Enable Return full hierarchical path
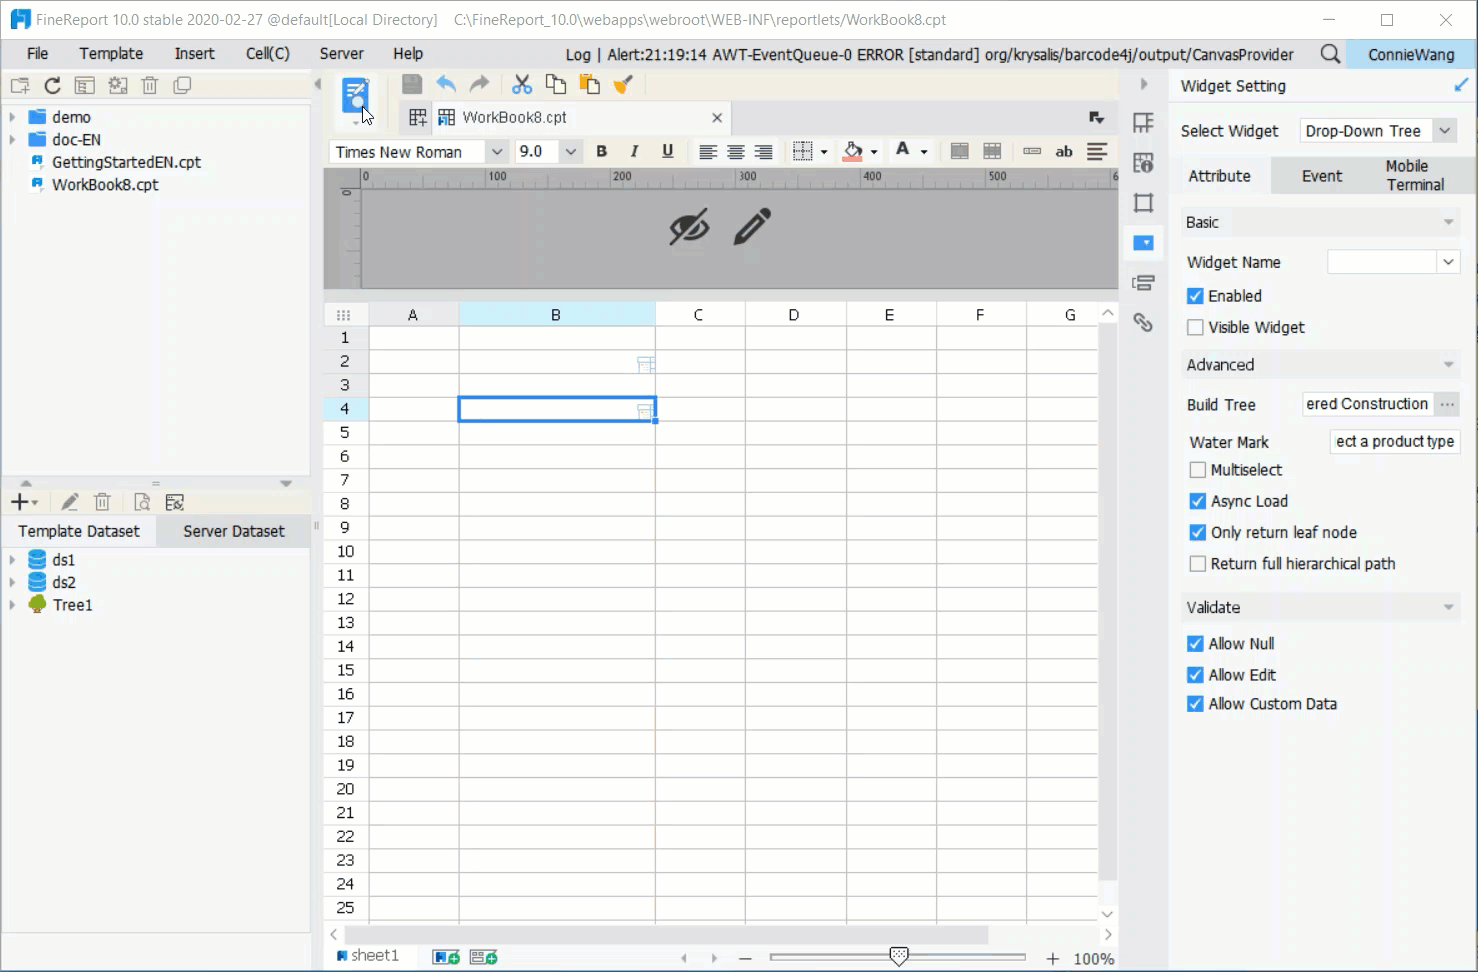This screenshot has width=1478, height=972. click(1196, 563)
